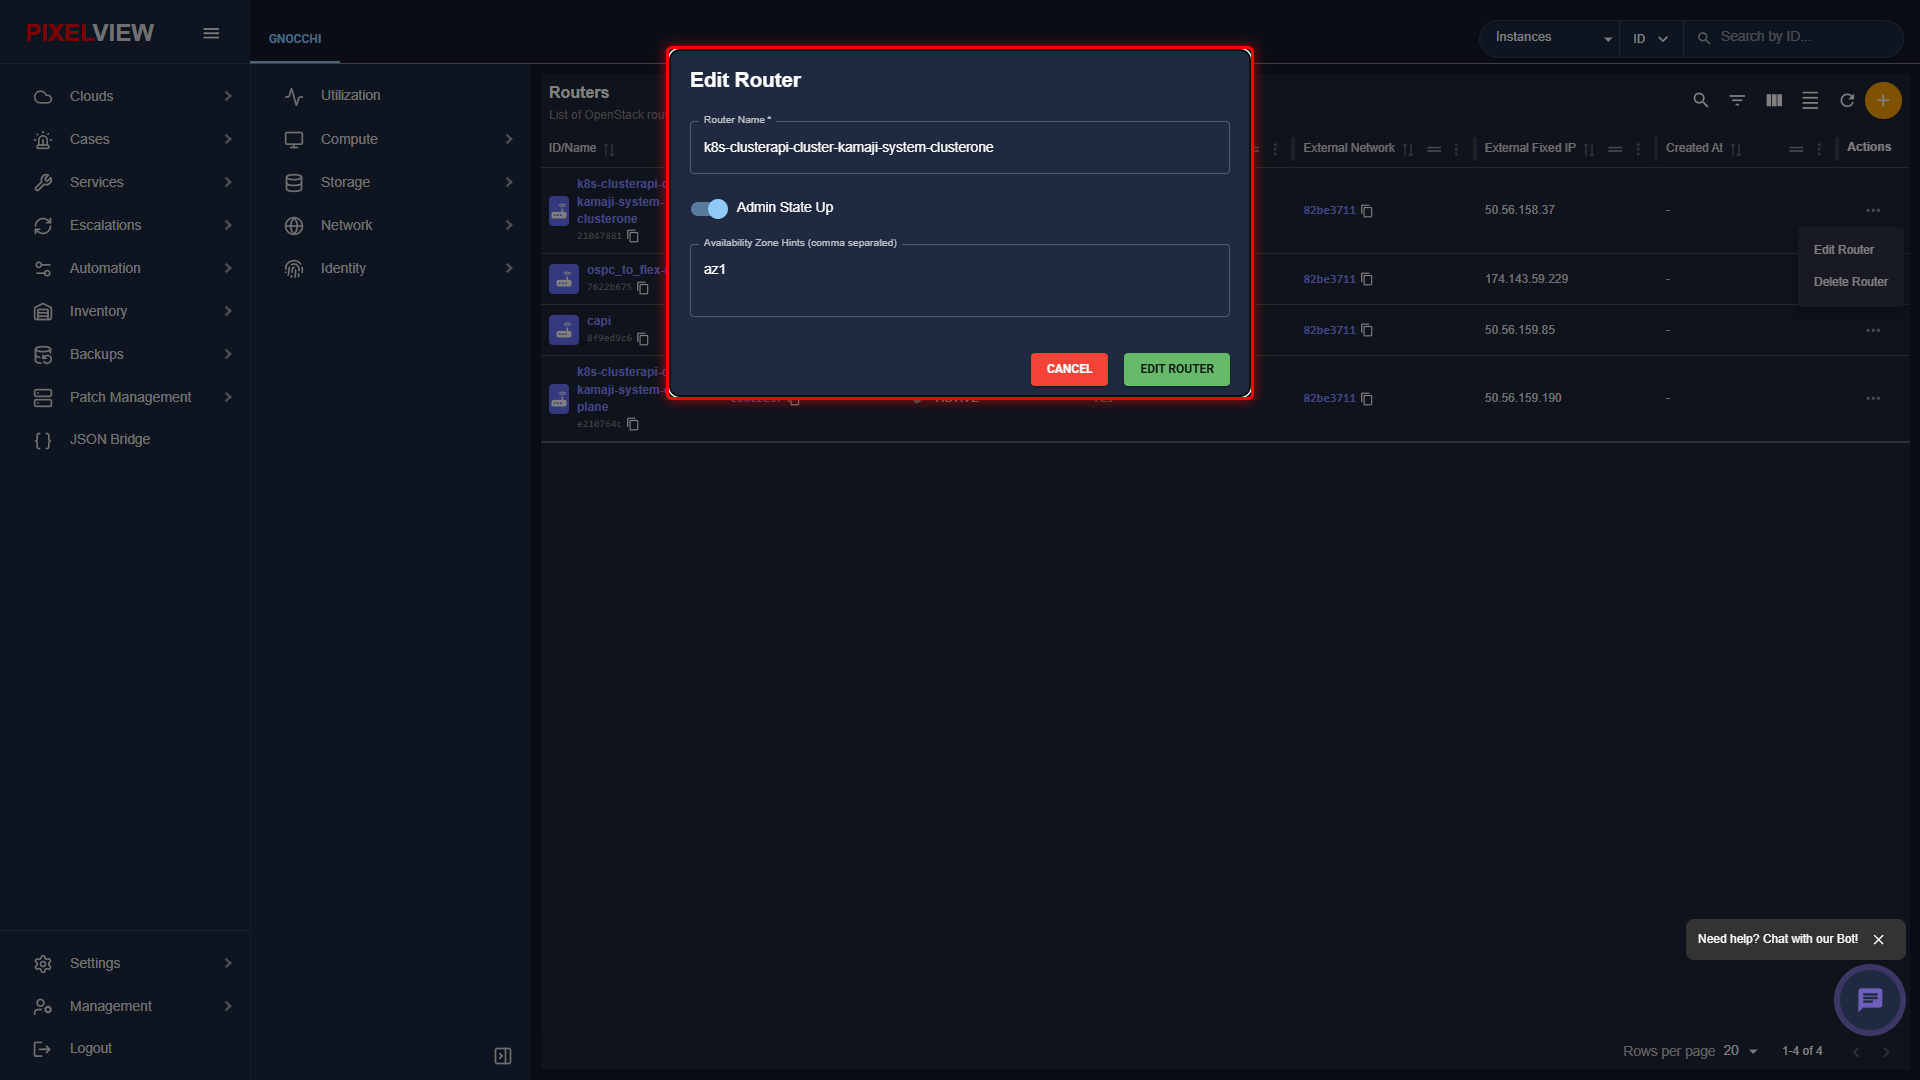Open the columns view icon
The width and height of the screenshot is (1920, 1080).
point(1774,100)
